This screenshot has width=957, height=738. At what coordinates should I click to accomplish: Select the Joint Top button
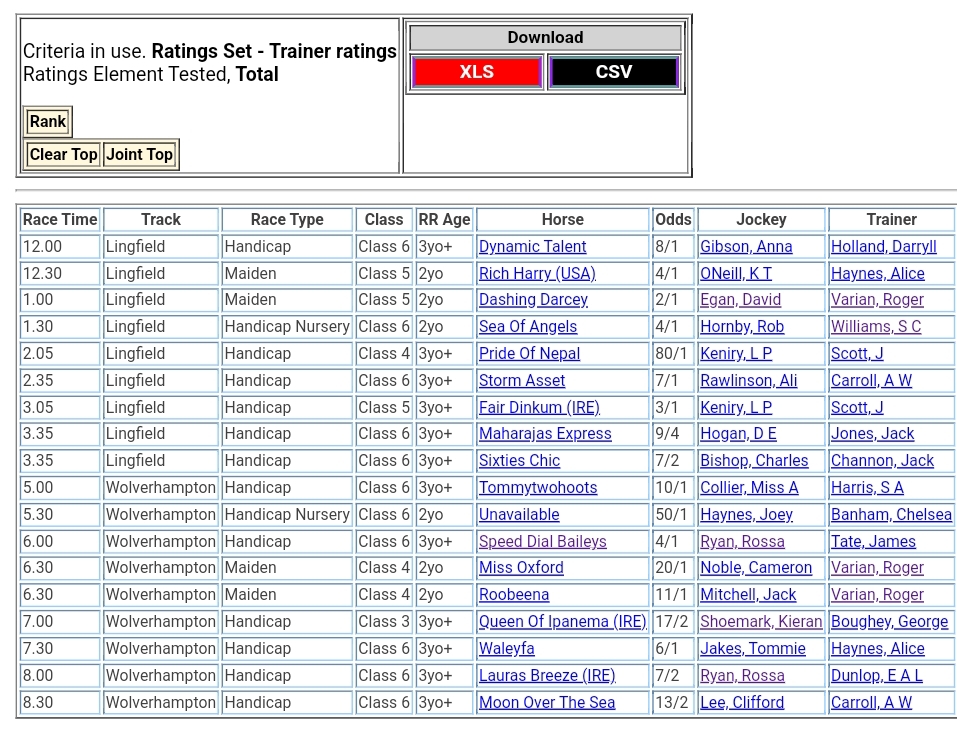point(140,155)
